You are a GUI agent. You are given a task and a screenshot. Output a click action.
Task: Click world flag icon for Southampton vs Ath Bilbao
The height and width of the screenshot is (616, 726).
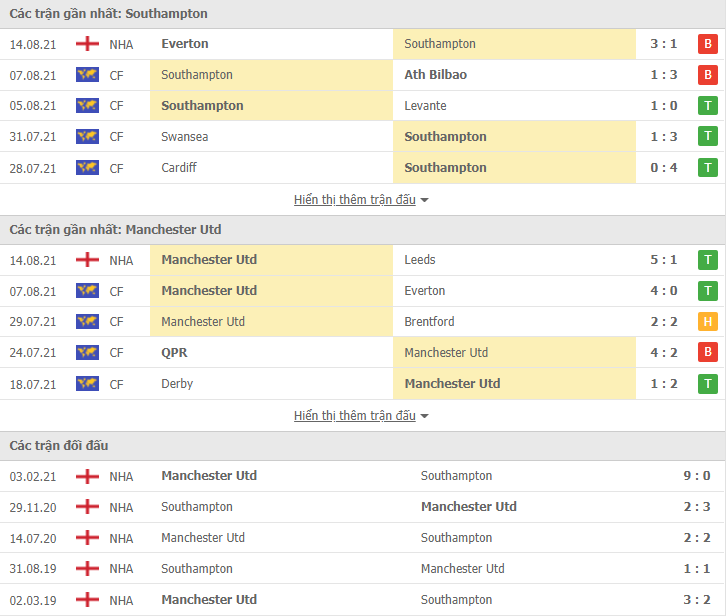[87, 75]
